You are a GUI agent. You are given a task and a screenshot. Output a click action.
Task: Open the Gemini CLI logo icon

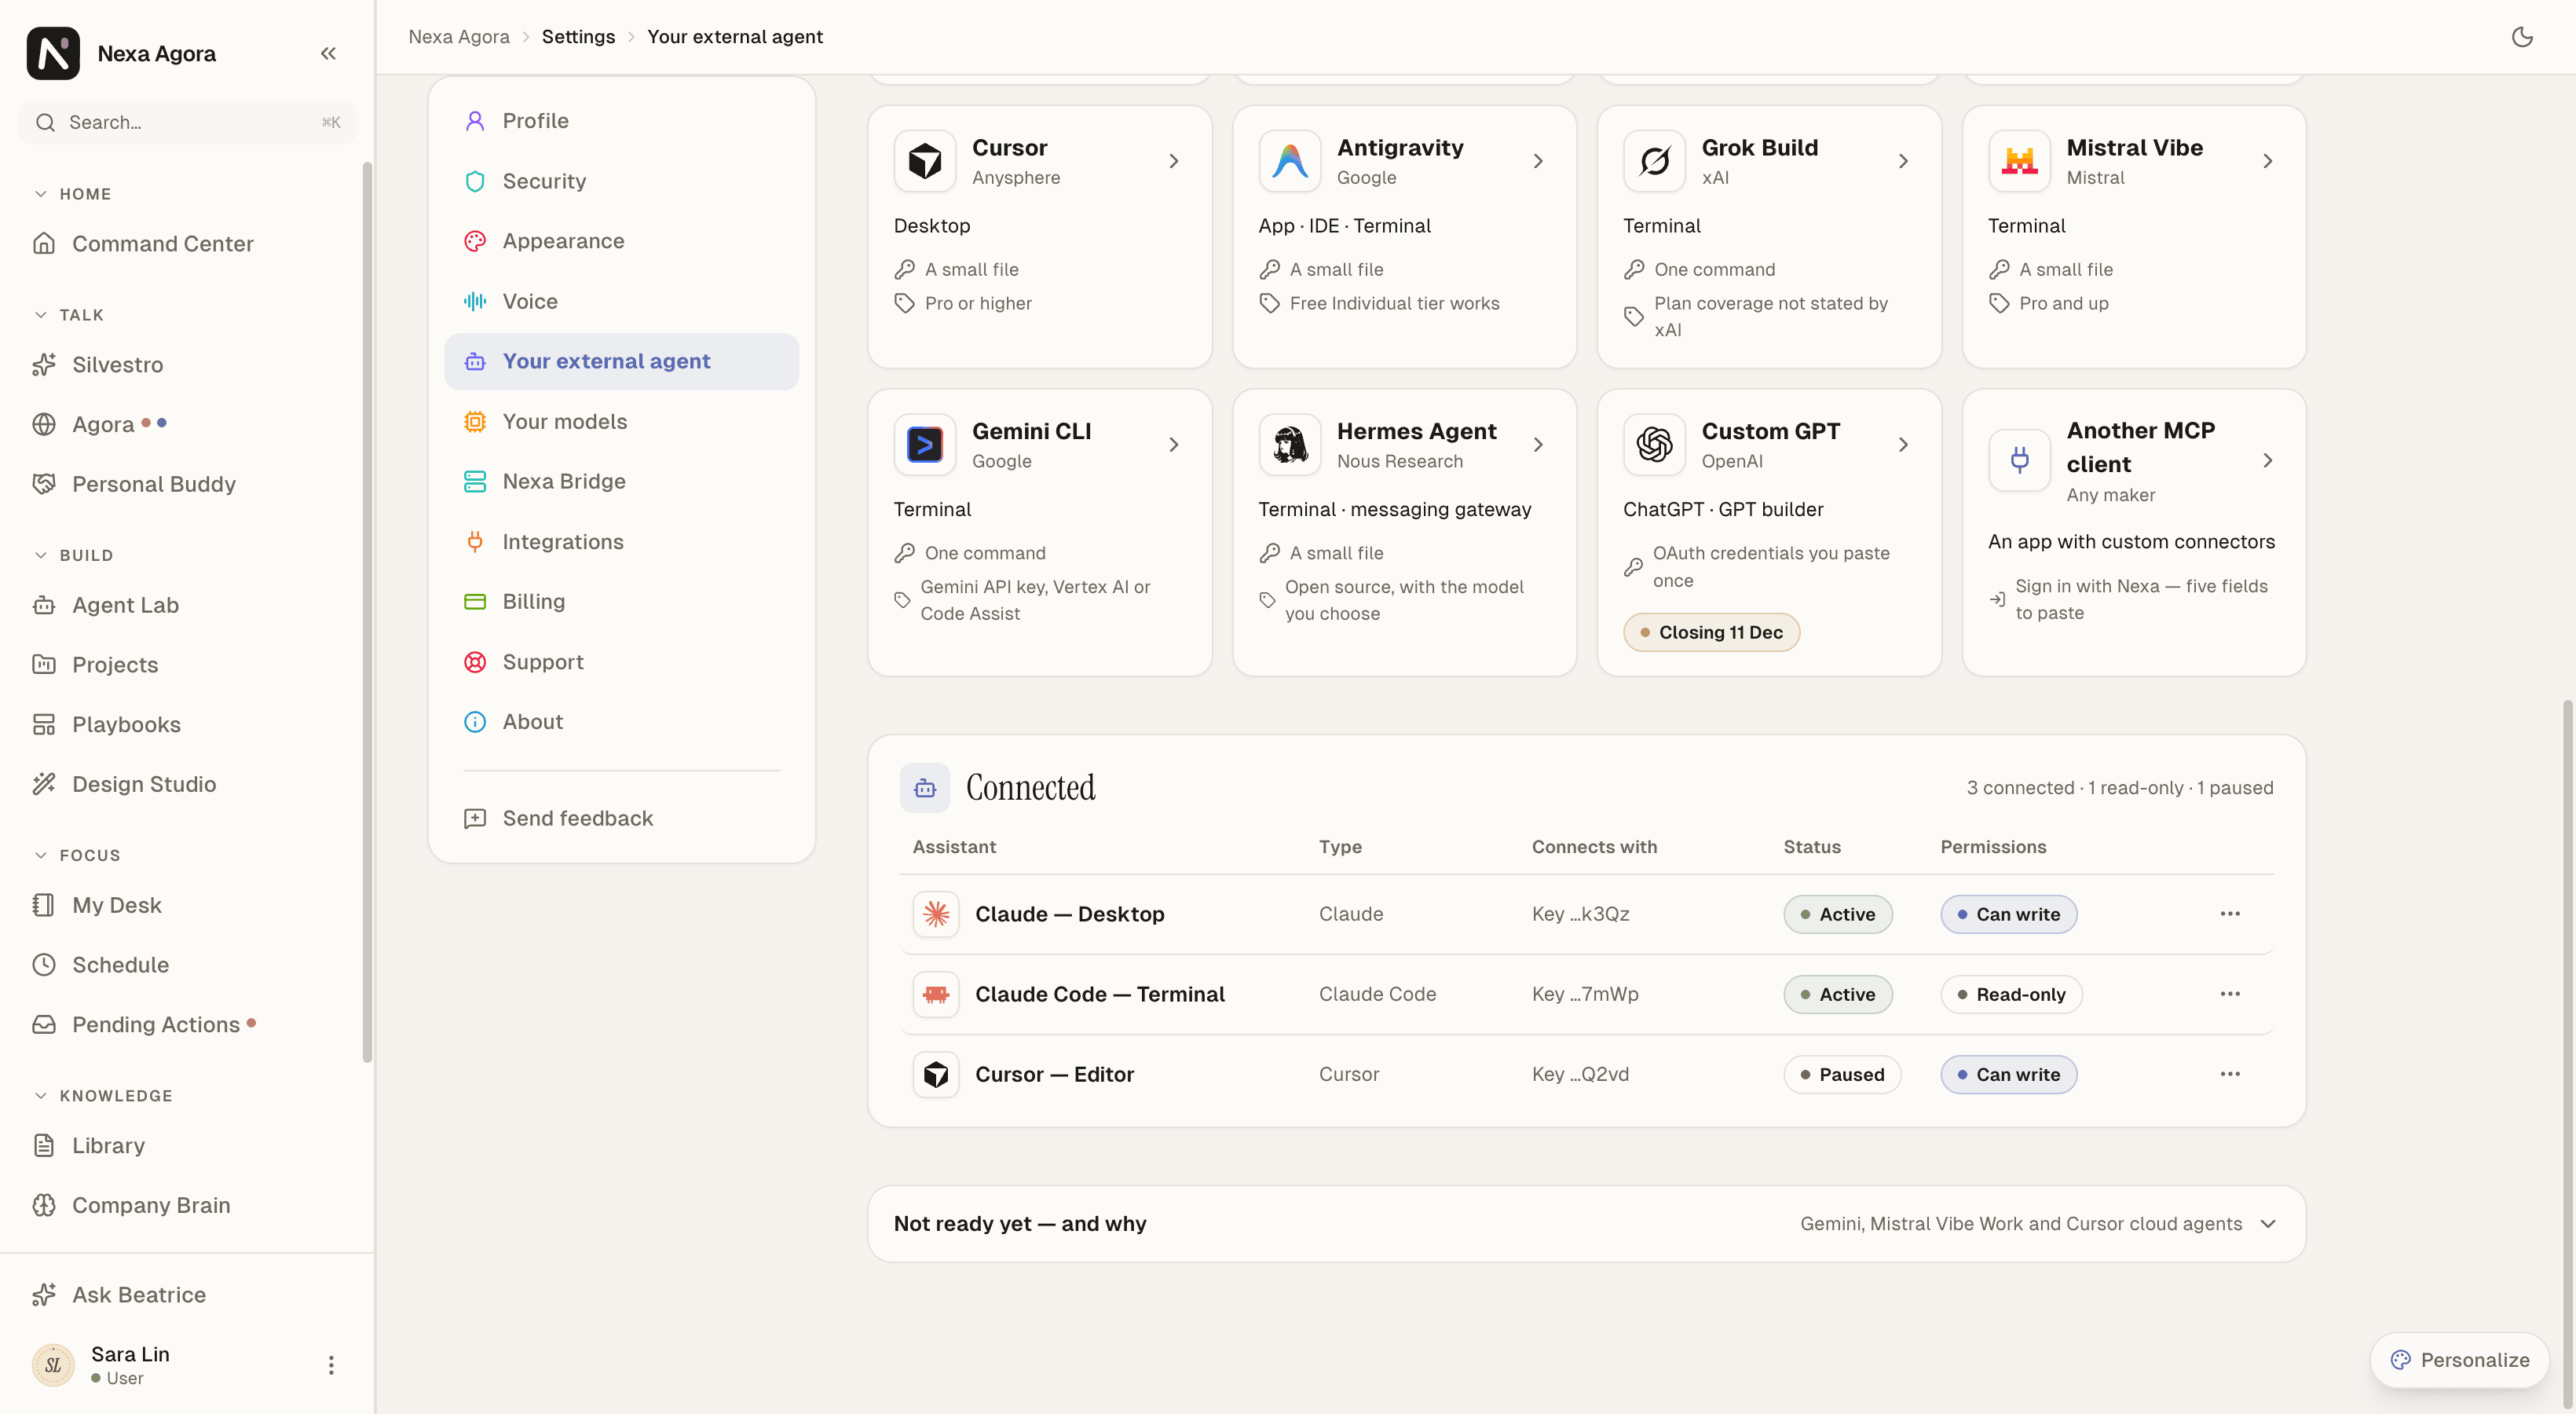925,445
